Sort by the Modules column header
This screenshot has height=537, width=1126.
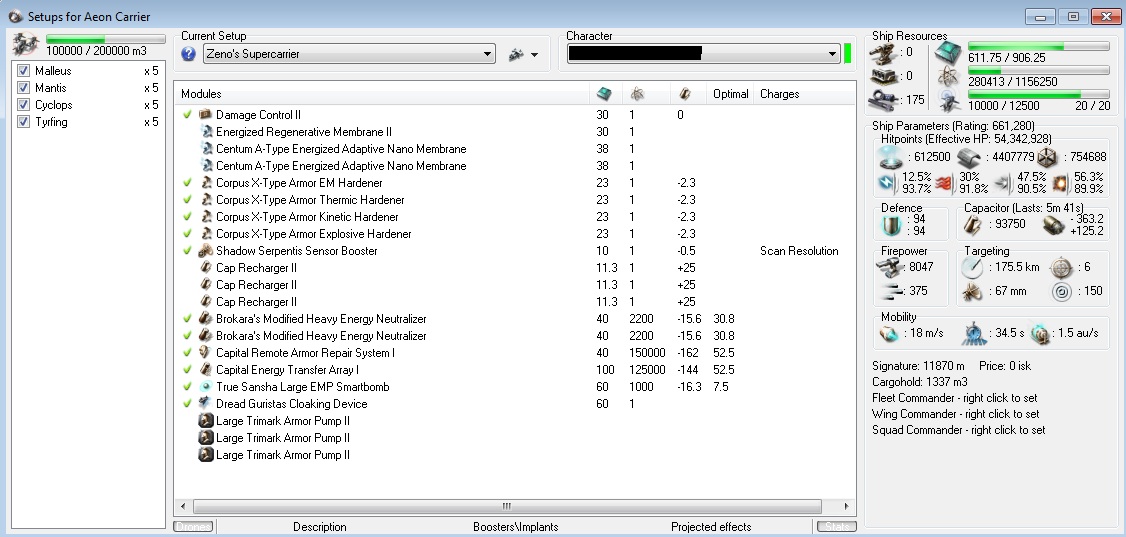pyautogui.click(x=381, y=94)
